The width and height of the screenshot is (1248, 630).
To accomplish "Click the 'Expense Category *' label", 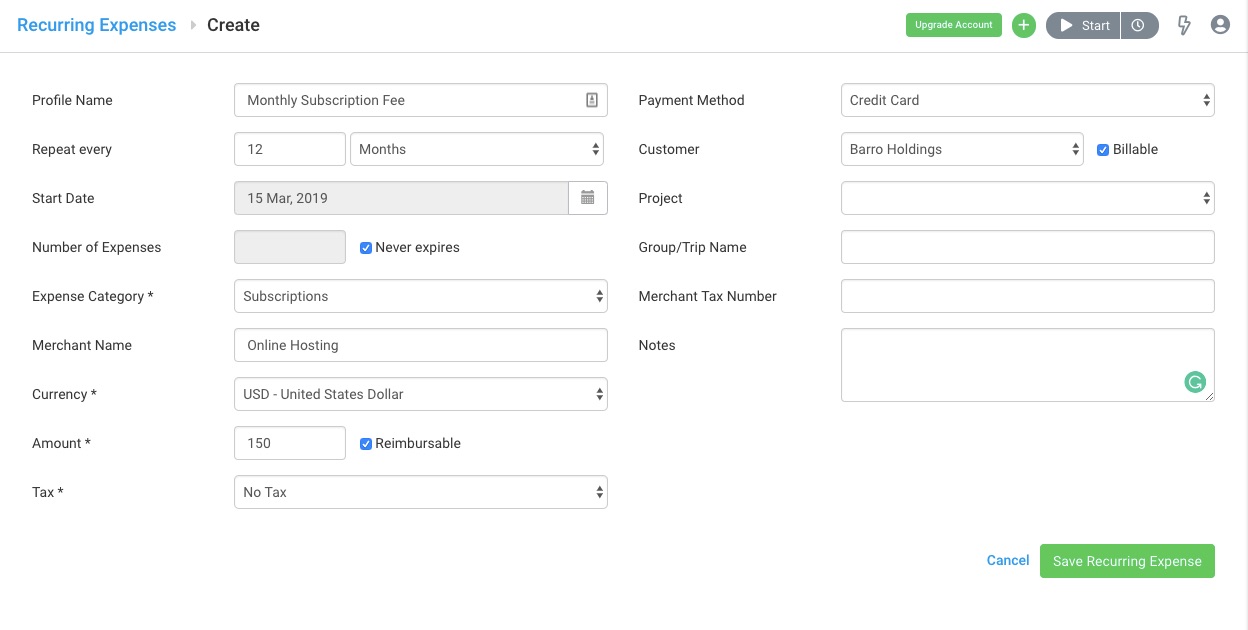I will [x=93, y=296].
